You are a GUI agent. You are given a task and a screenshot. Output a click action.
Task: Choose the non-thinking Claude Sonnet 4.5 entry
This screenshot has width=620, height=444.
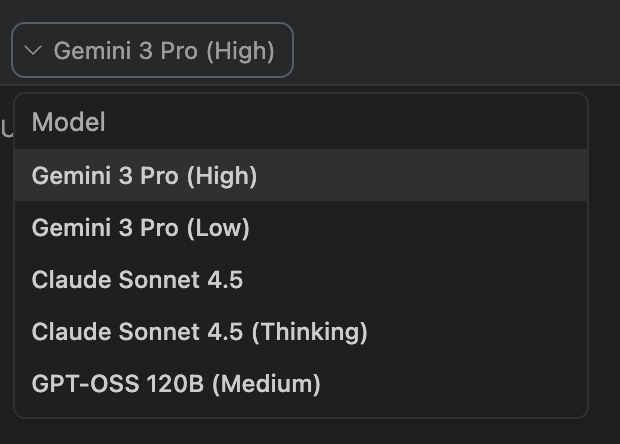click(138, 280)
